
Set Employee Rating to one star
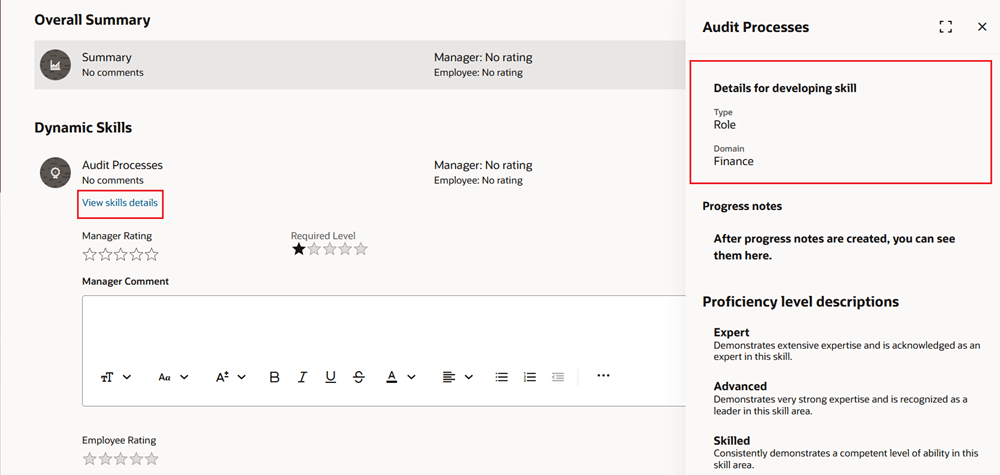coord(90,458)
